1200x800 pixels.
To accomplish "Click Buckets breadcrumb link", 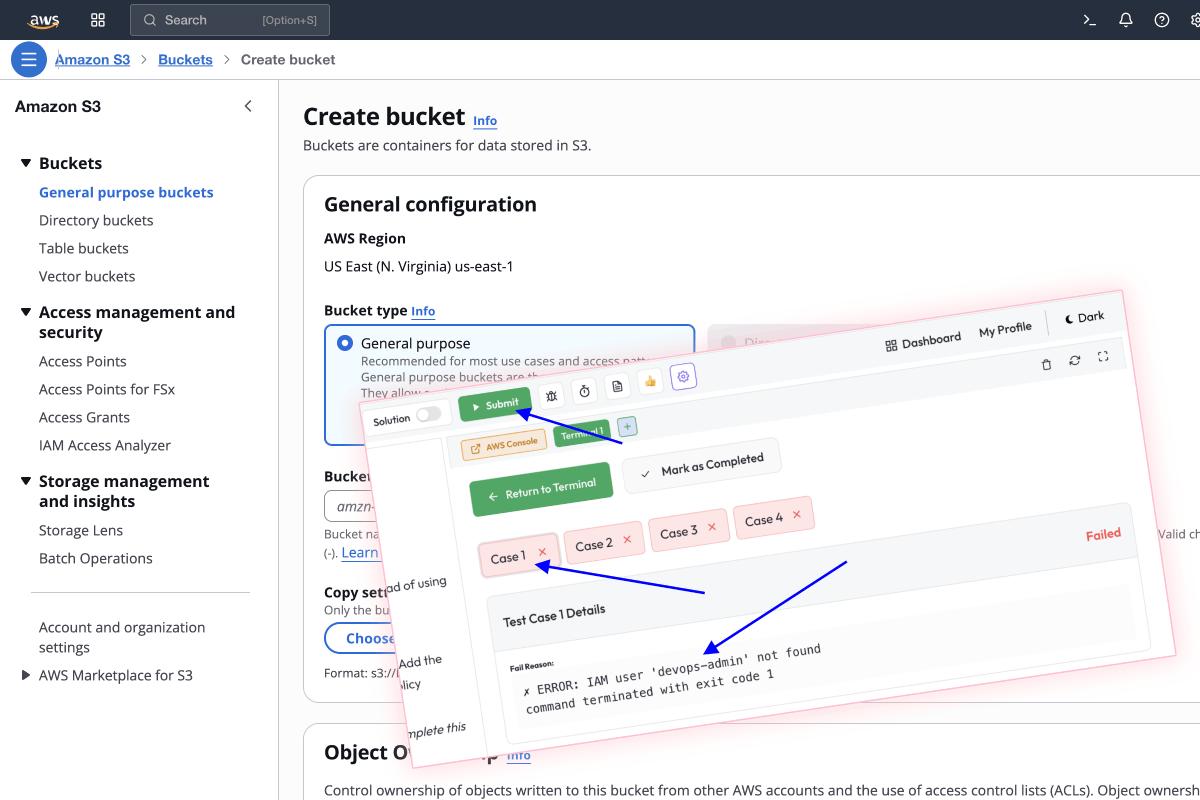I will point(185,59).
